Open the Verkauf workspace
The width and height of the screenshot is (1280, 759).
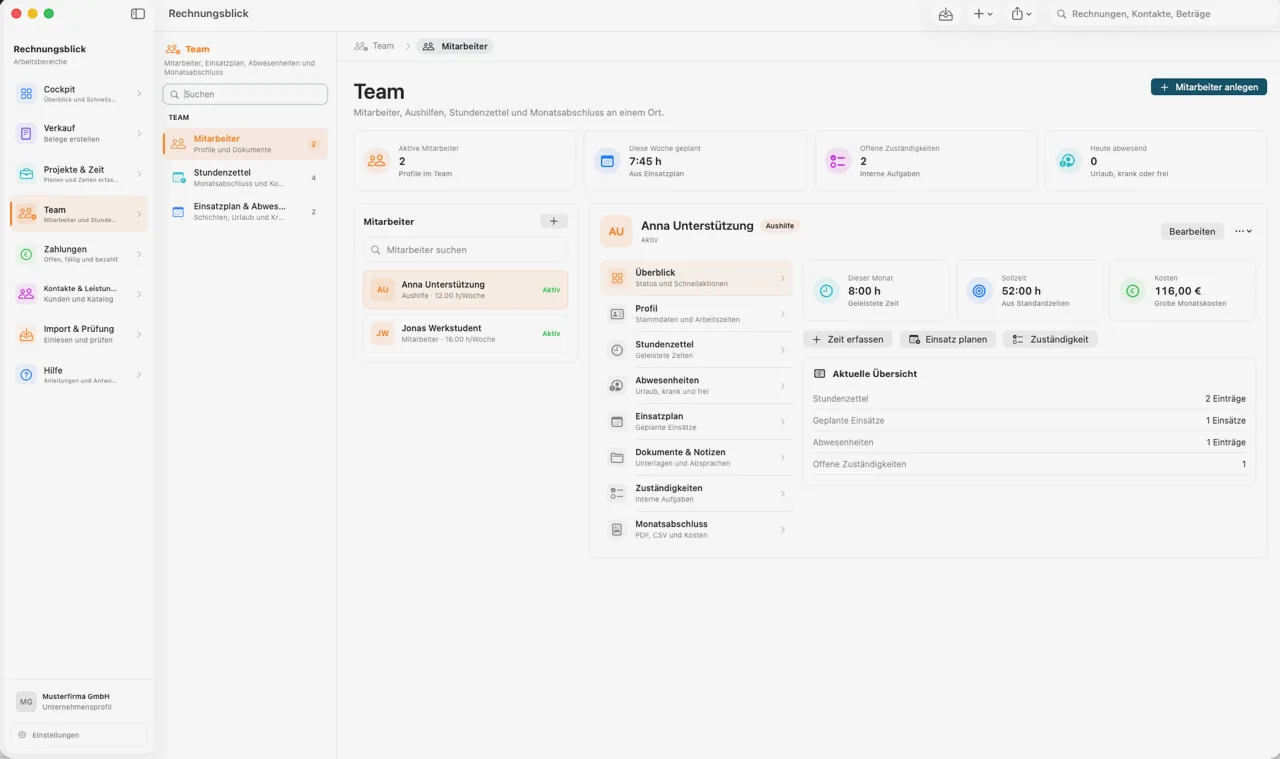click(x=79, y=134)
